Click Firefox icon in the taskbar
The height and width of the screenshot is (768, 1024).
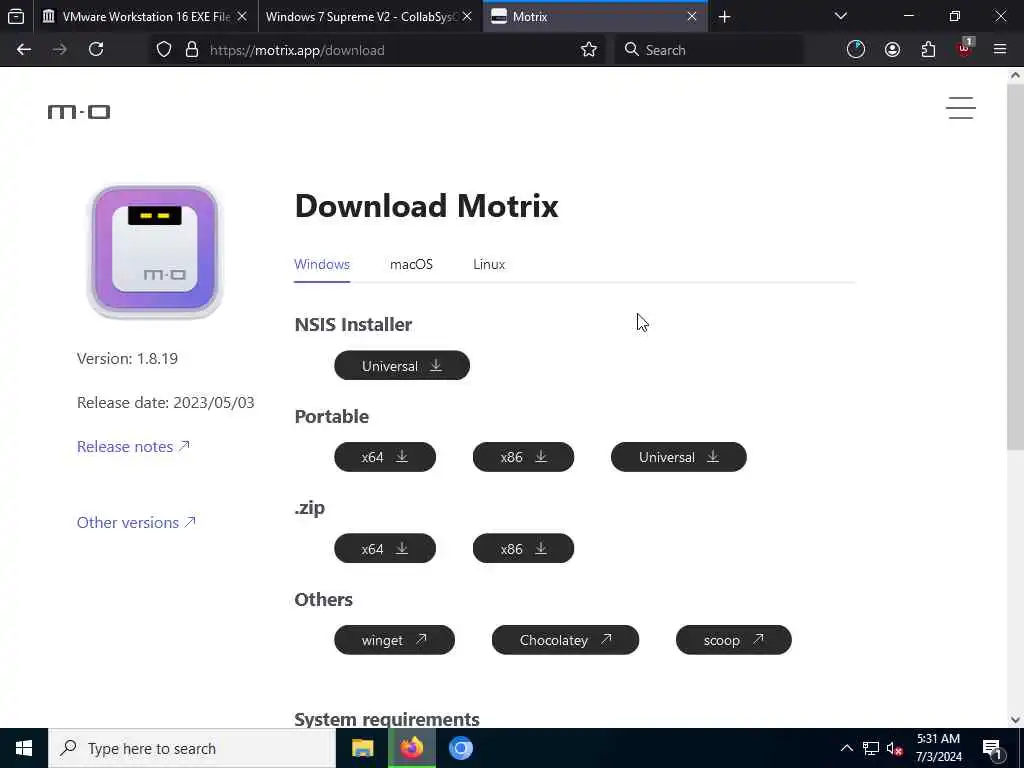[411, 748]
